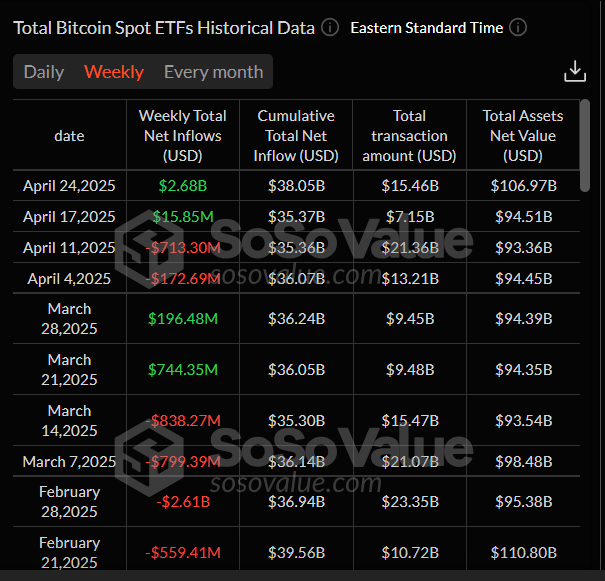Click the Eastern Standard Time label
The image size is (605, 581).
coord(426,28)
